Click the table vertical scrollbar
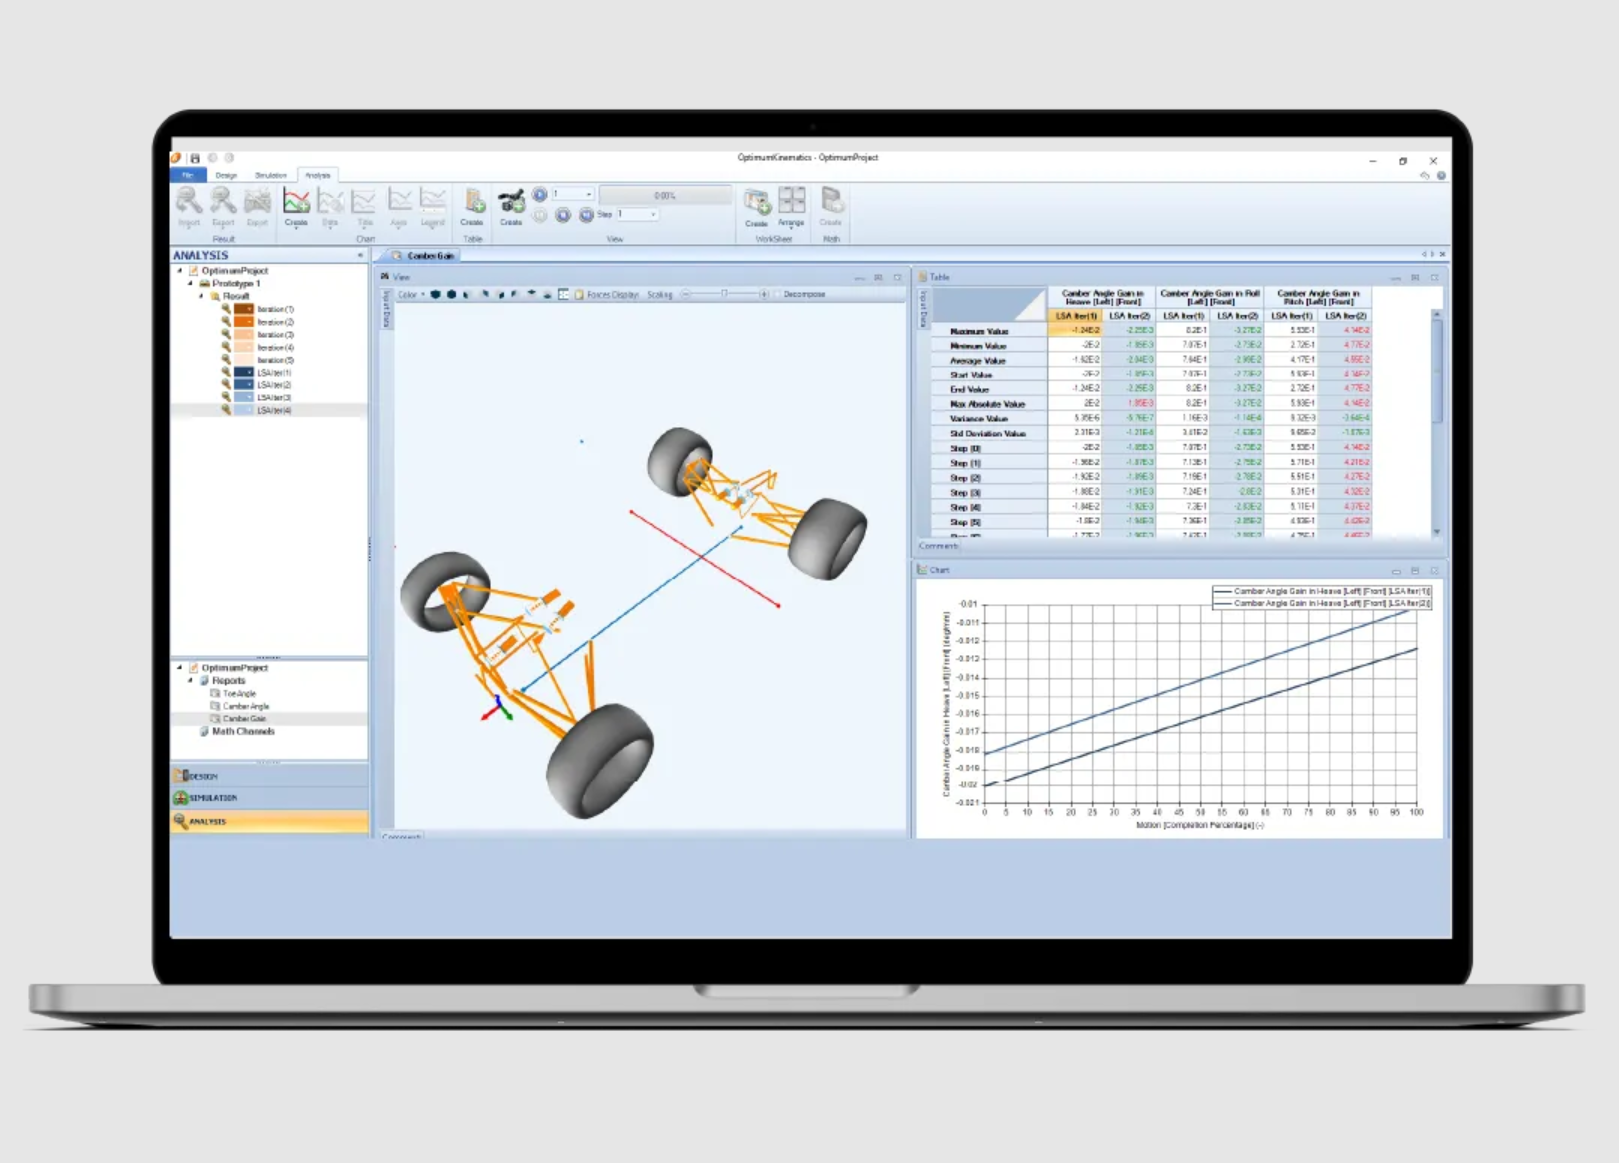 coord(1437,424)
